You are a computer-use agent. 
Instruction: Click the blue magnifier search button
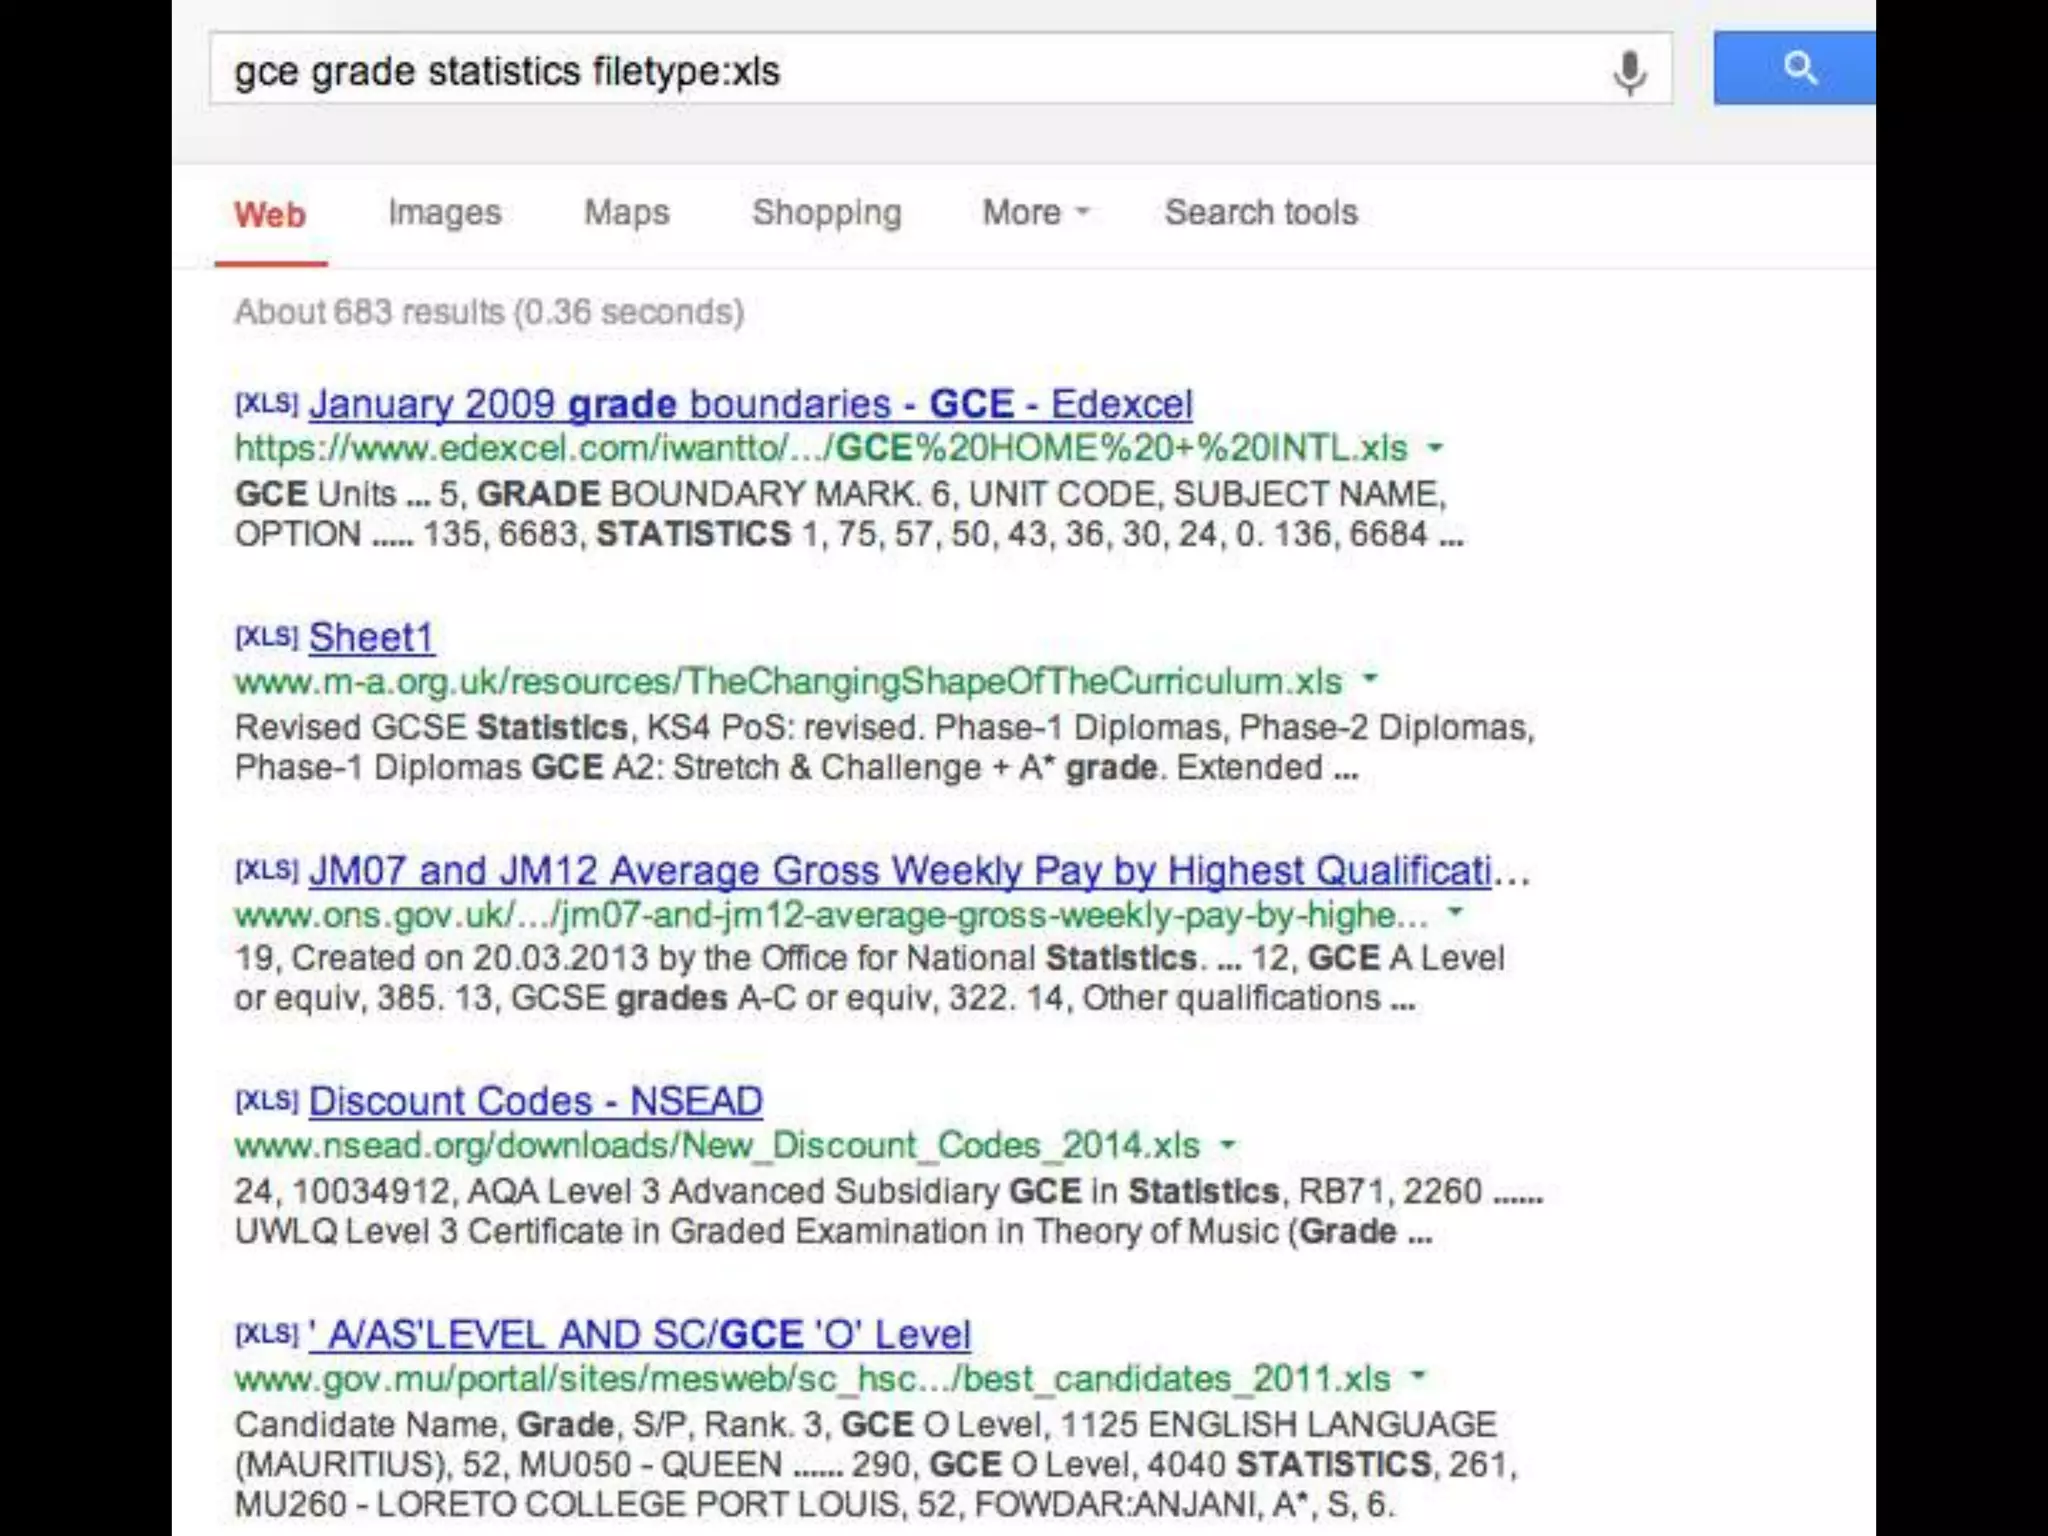coord(1796,68)
